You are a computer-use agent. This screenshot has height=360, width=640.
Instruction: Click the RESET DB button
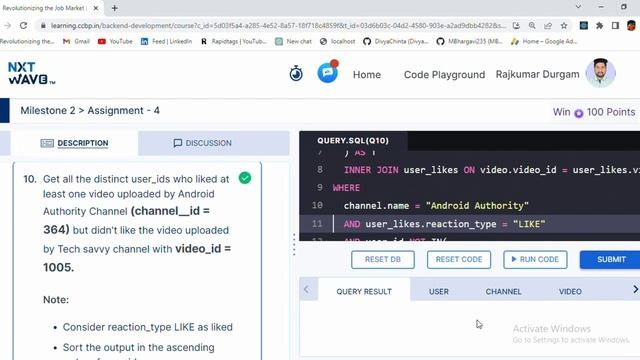[383, 260]
